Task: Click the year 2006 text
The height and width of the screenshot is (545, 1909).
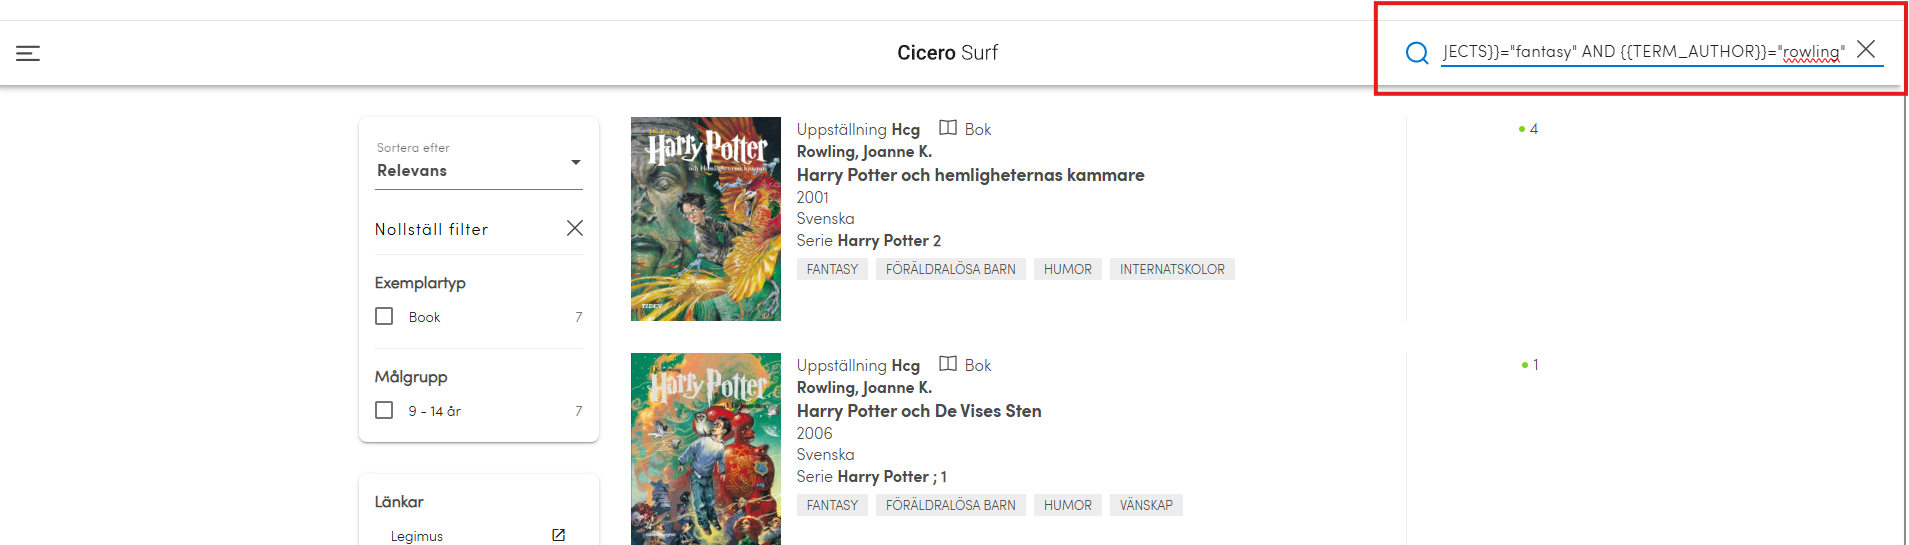Action: pos(815,434)
